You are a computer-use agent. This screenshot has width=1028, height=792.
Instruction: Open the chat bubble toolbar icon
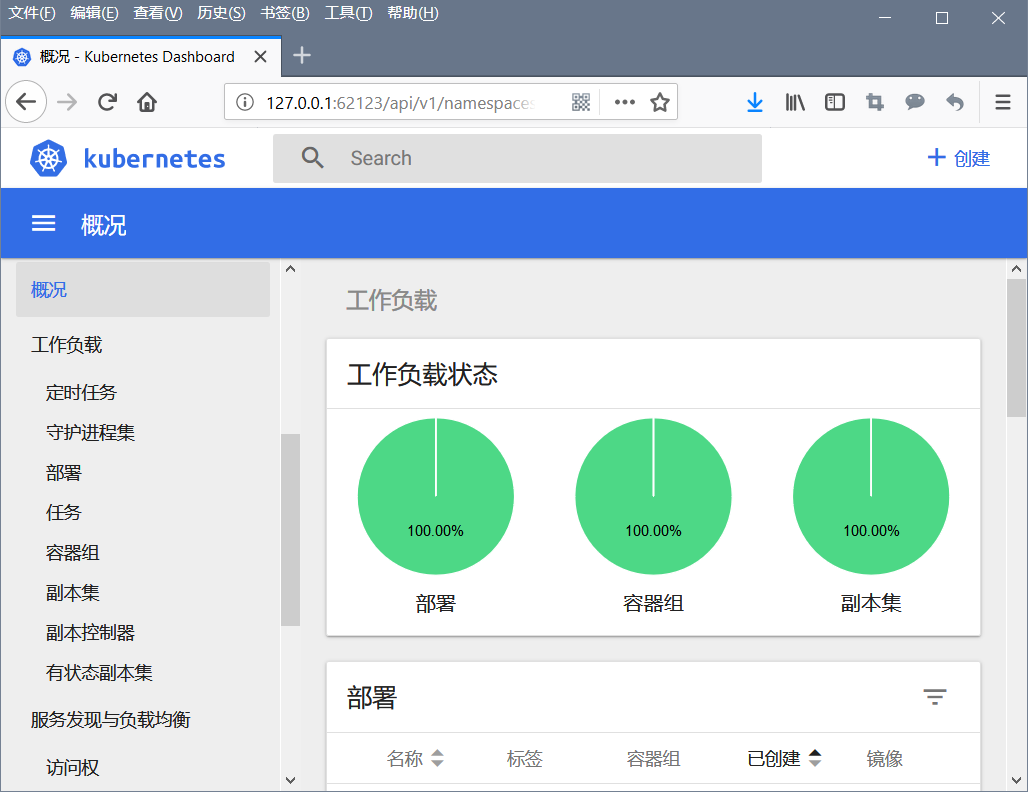[x=915, y=102]
